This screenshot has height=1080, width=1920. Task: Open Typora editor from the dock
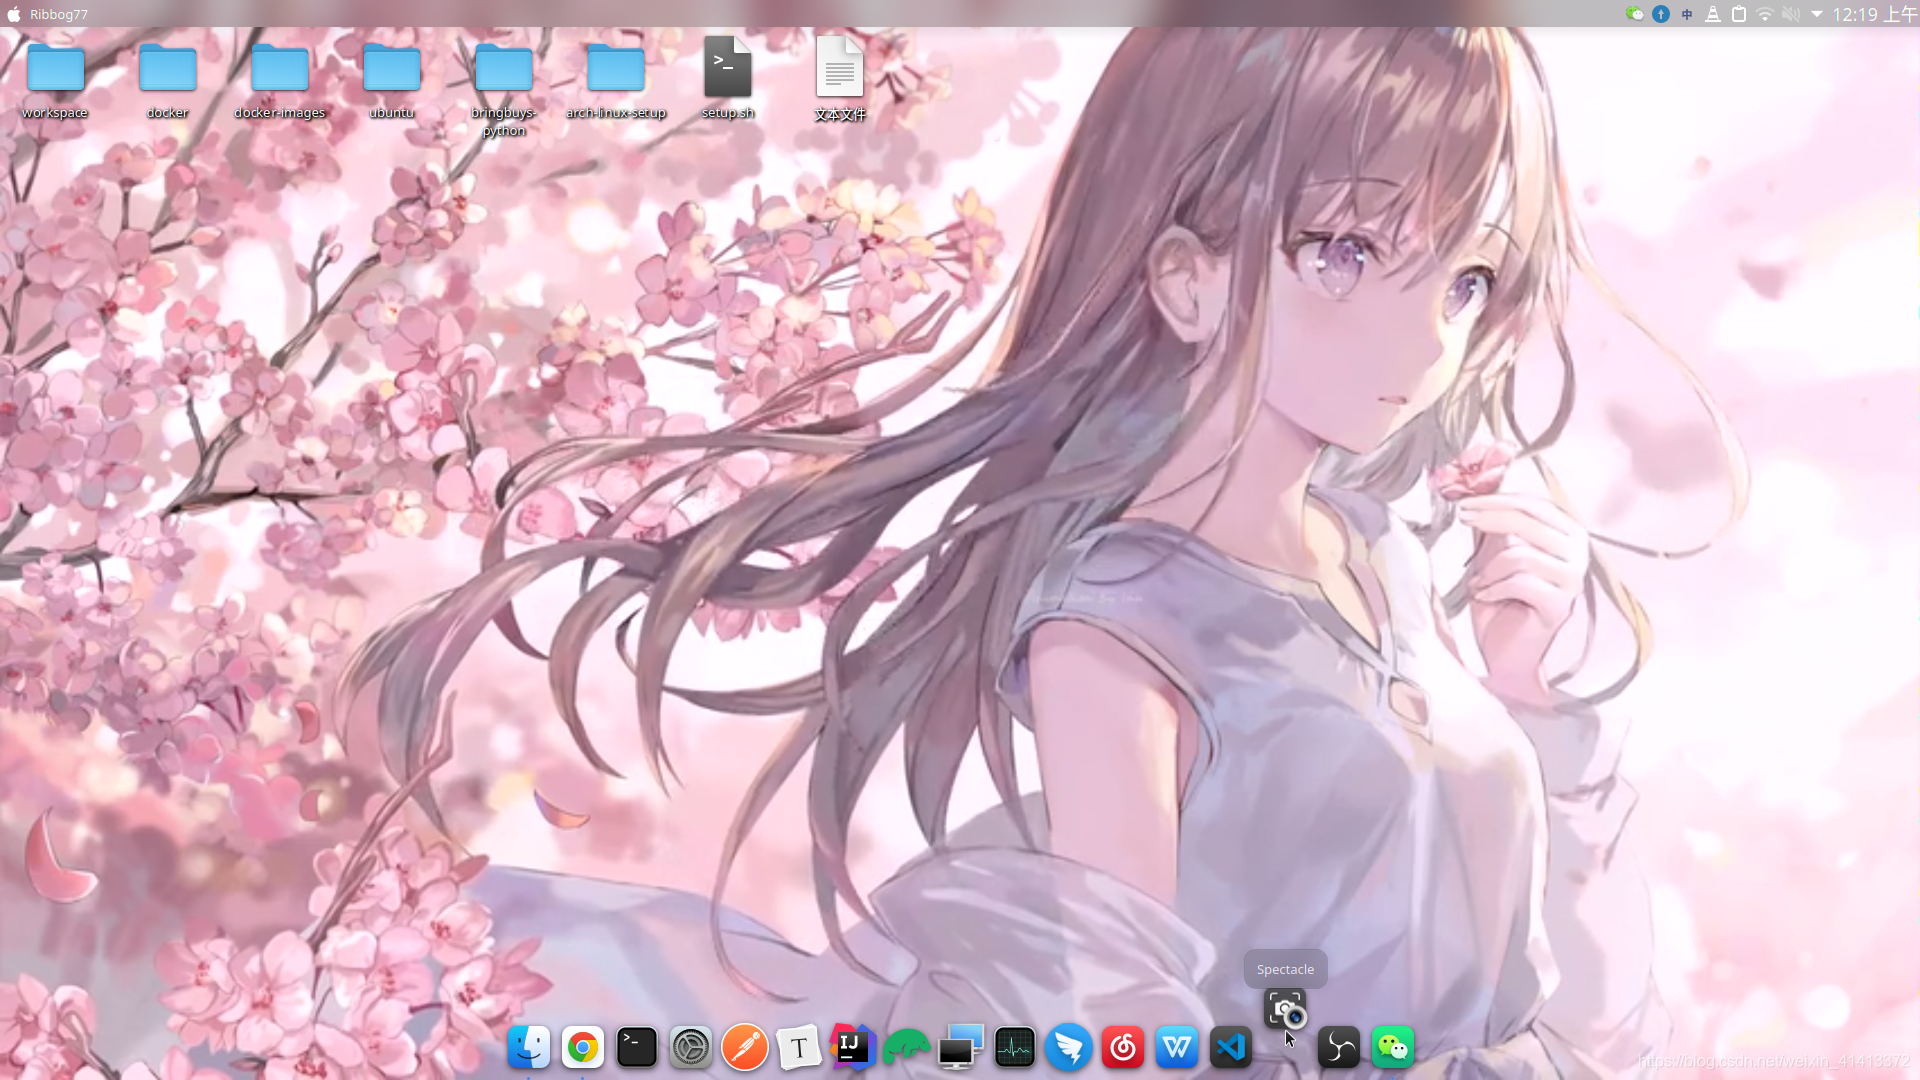798,1047
